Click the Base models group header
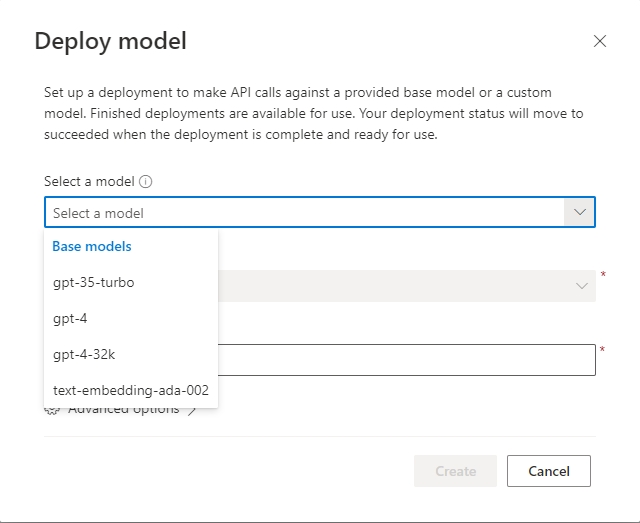640x523 pixels. point(92,246)
